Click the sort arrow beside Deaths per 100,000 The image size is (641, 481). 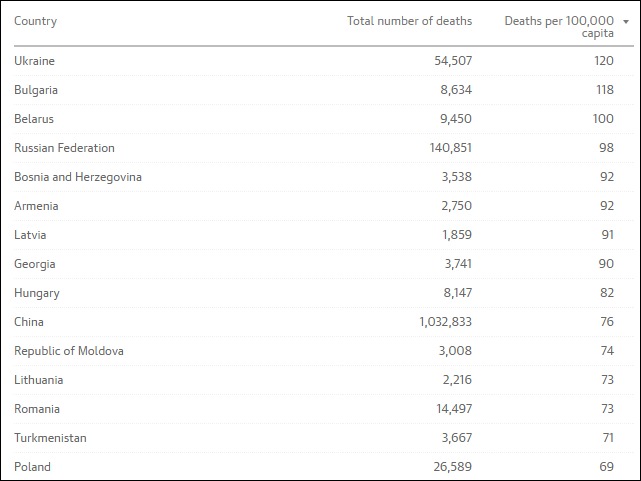(x=626, y=21)
